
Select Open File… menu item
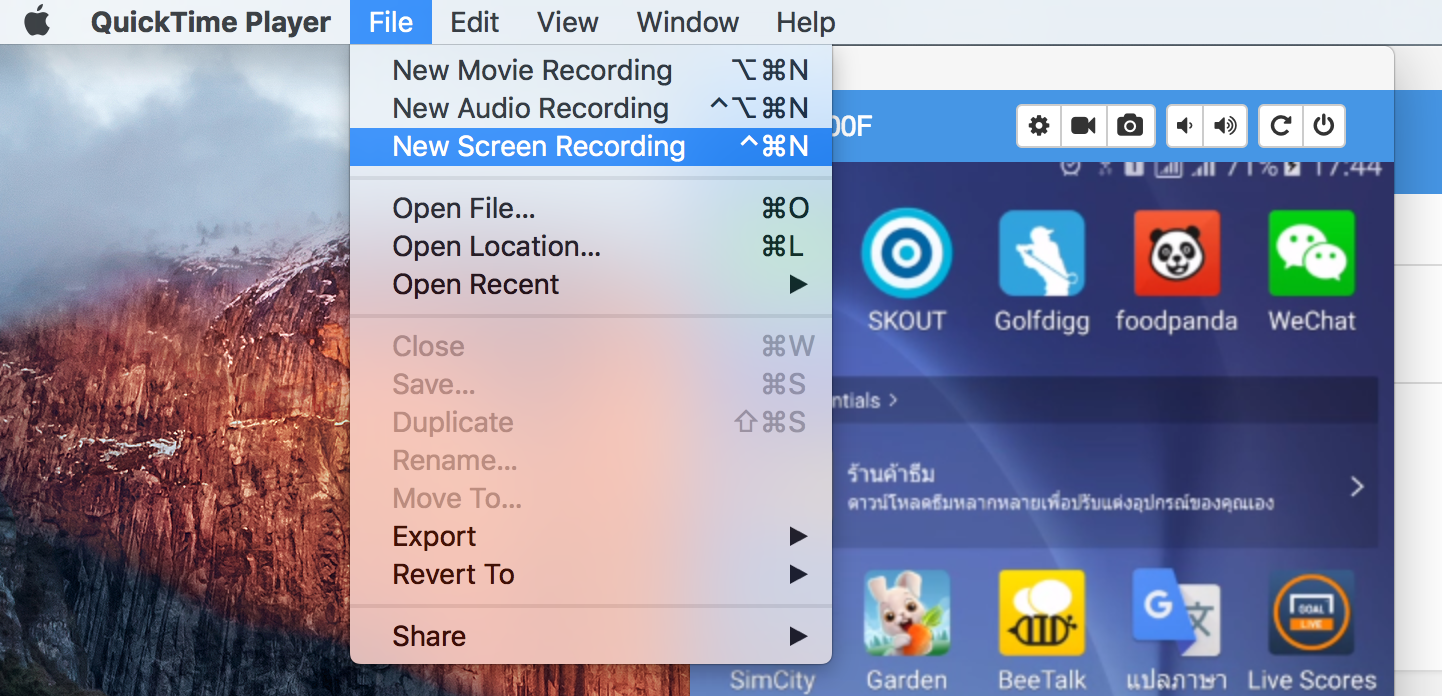(x=591, y=208)
